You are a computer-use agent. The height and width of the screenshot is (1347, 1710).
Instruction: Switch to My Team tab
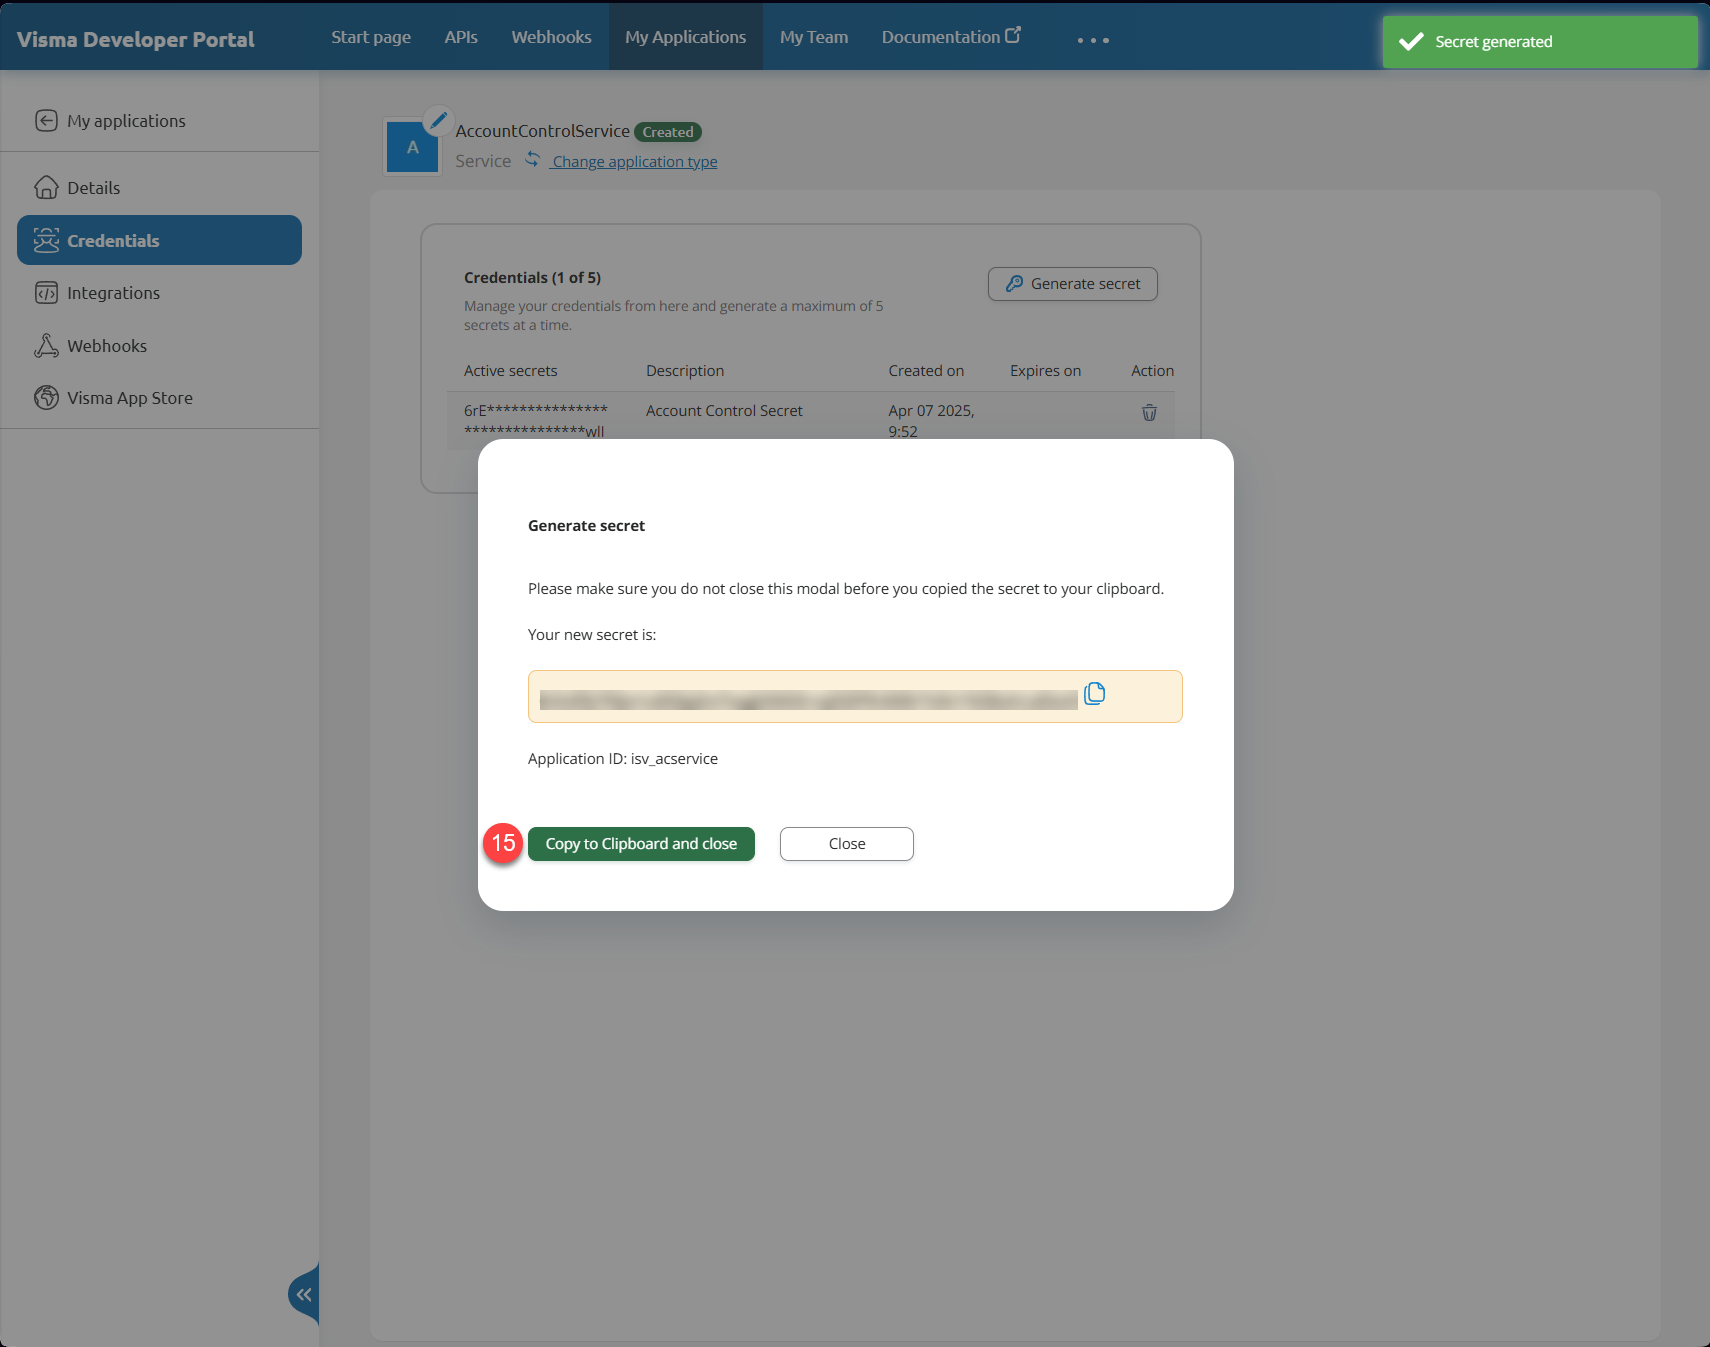813,37
